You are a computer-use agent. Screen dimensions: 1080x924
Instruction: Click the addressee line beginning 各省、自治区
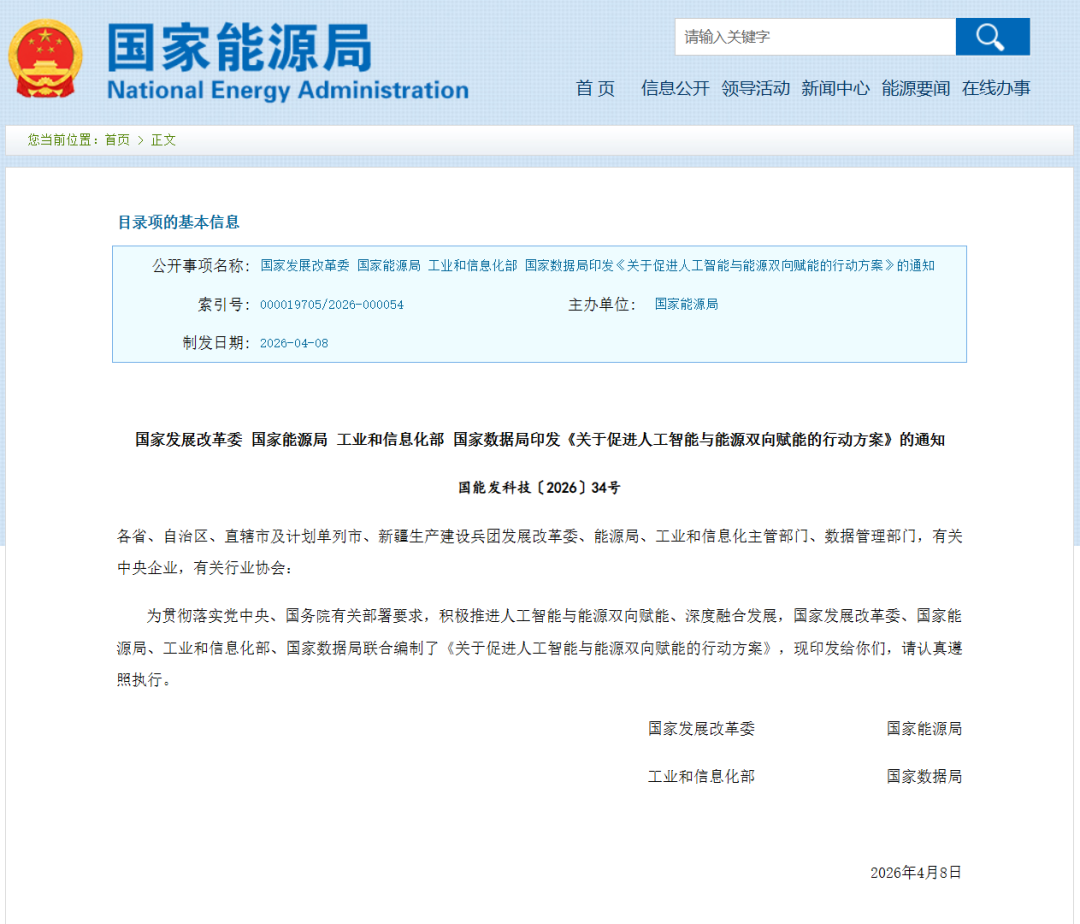(539, 552)
